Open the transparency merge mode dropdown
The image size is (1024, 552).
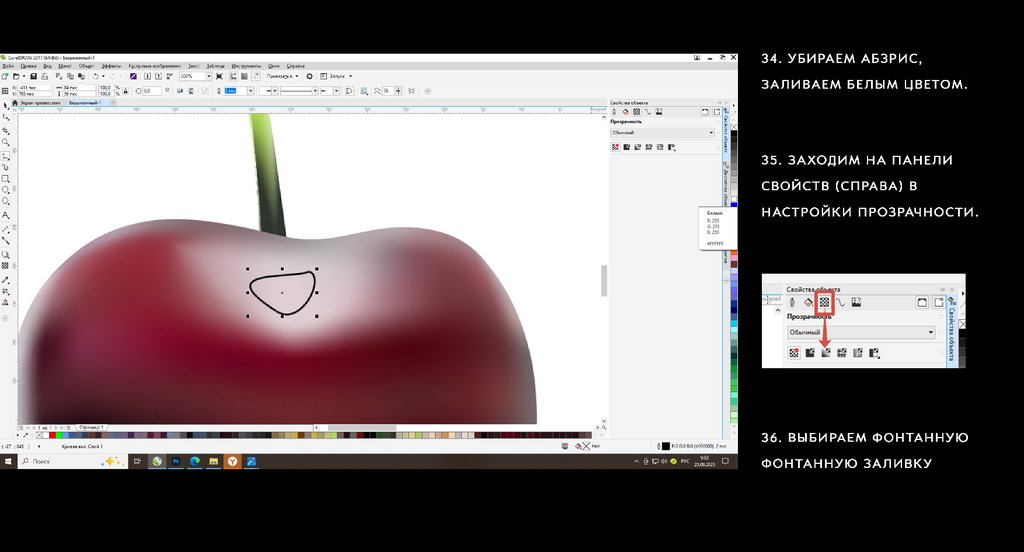coord(663,133)
